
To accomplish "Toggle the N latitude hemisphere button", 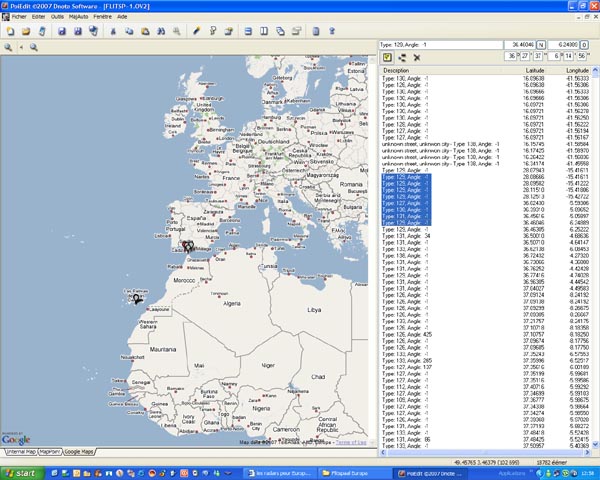I will click(x=543, y=45).
